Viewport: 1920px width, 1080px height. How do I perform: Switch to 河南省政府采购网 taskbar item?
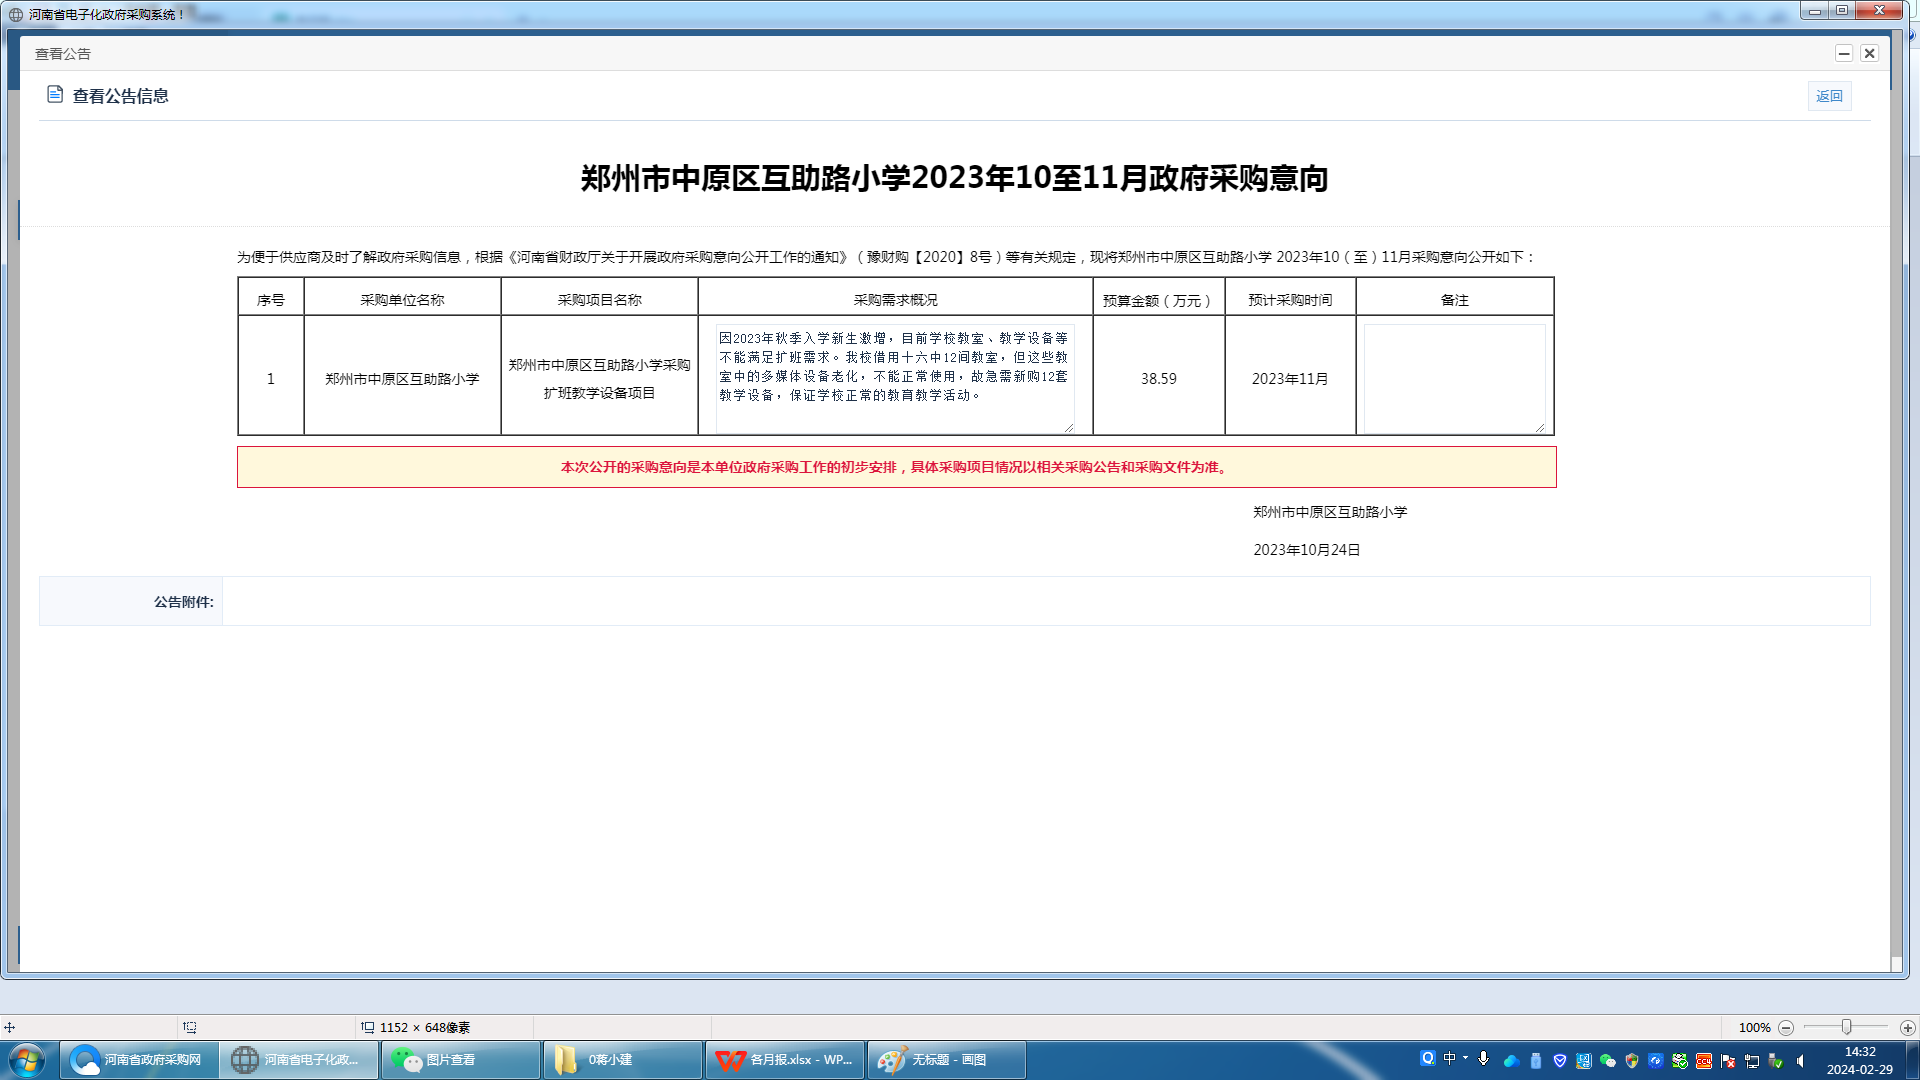click(x=140, y=1060)
